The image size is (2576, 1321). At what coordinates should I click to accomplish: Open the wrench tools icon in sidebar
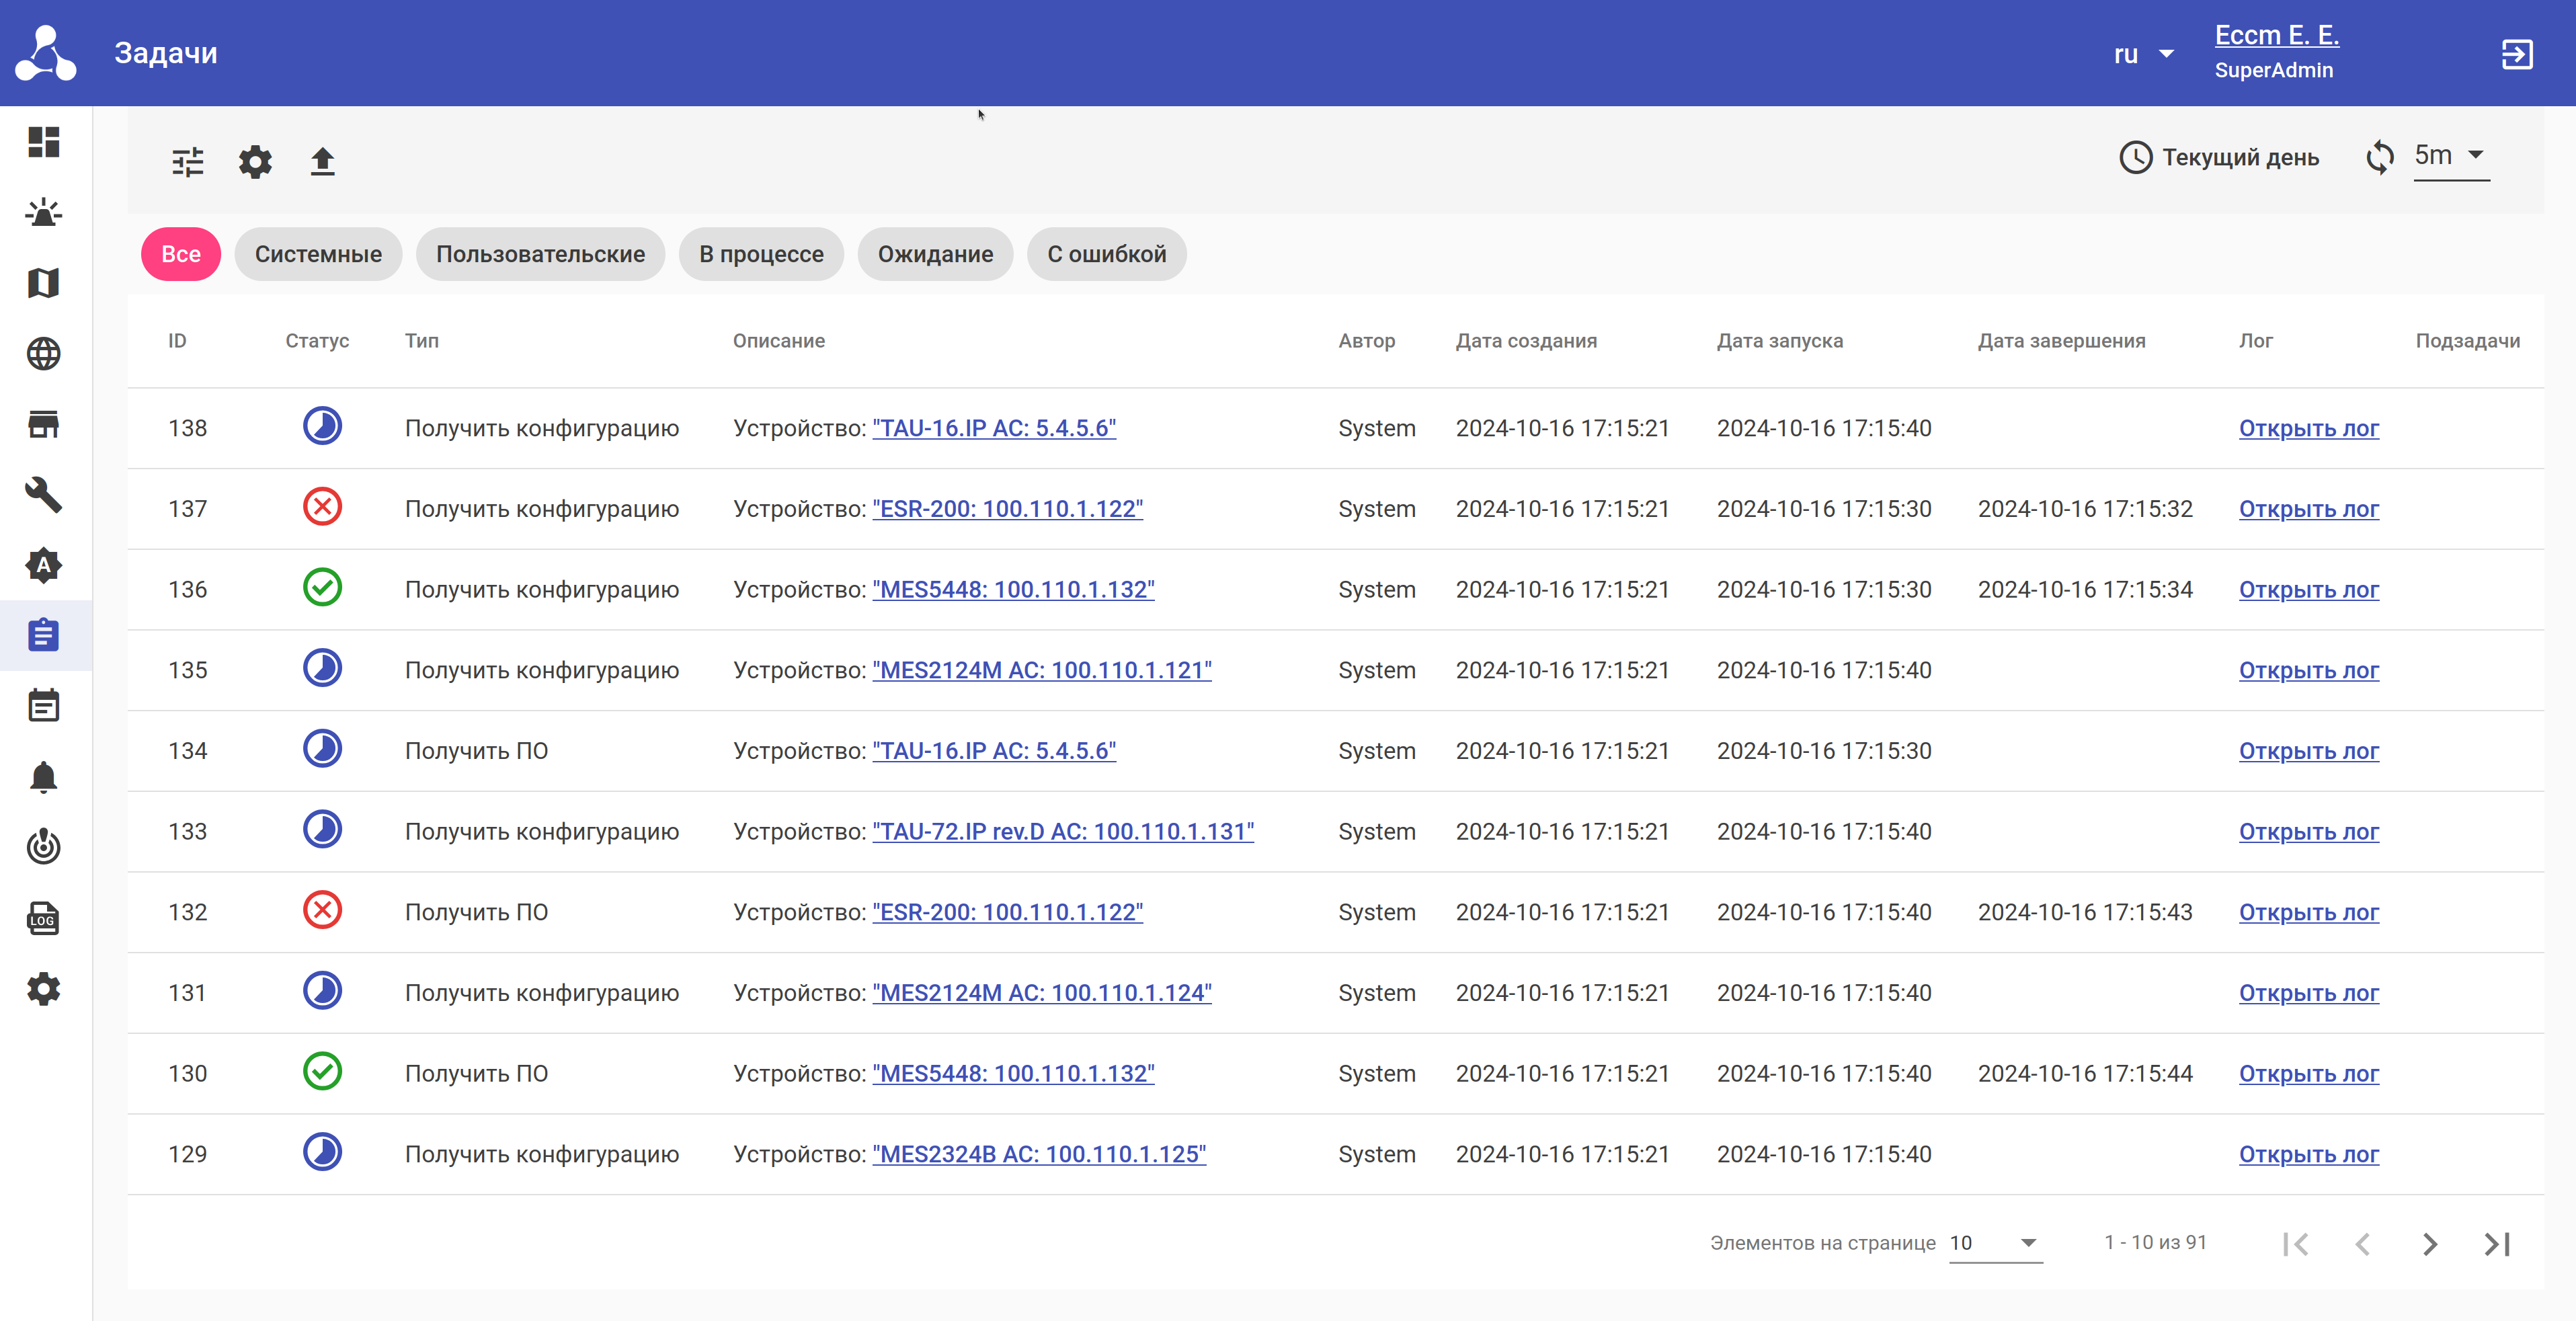pos(44,495)
